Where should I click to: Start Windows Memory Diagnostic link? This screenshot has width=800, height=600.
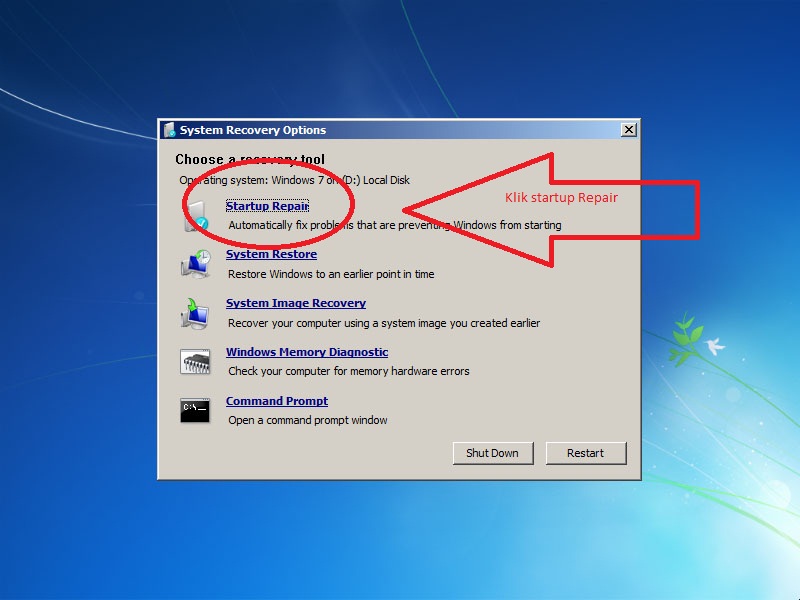tap(307, 352)
